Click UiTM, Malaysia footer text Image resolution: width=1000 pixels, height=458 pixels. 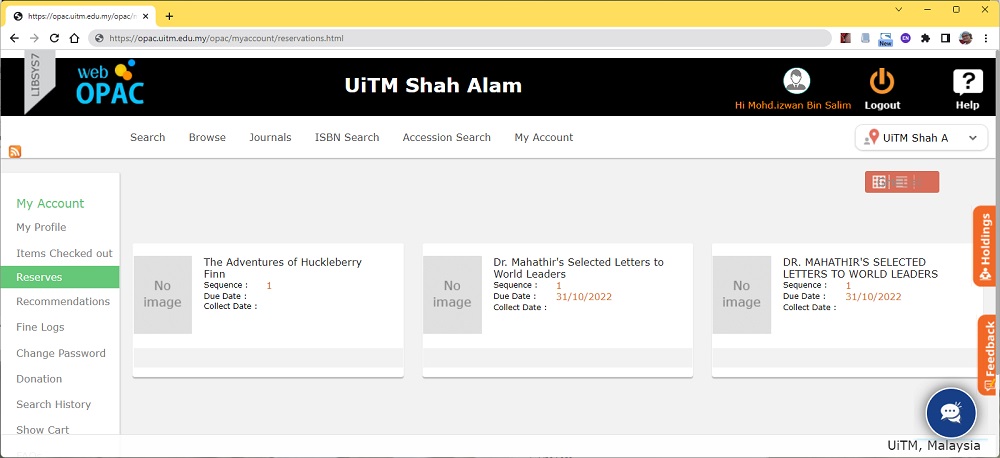934,445
